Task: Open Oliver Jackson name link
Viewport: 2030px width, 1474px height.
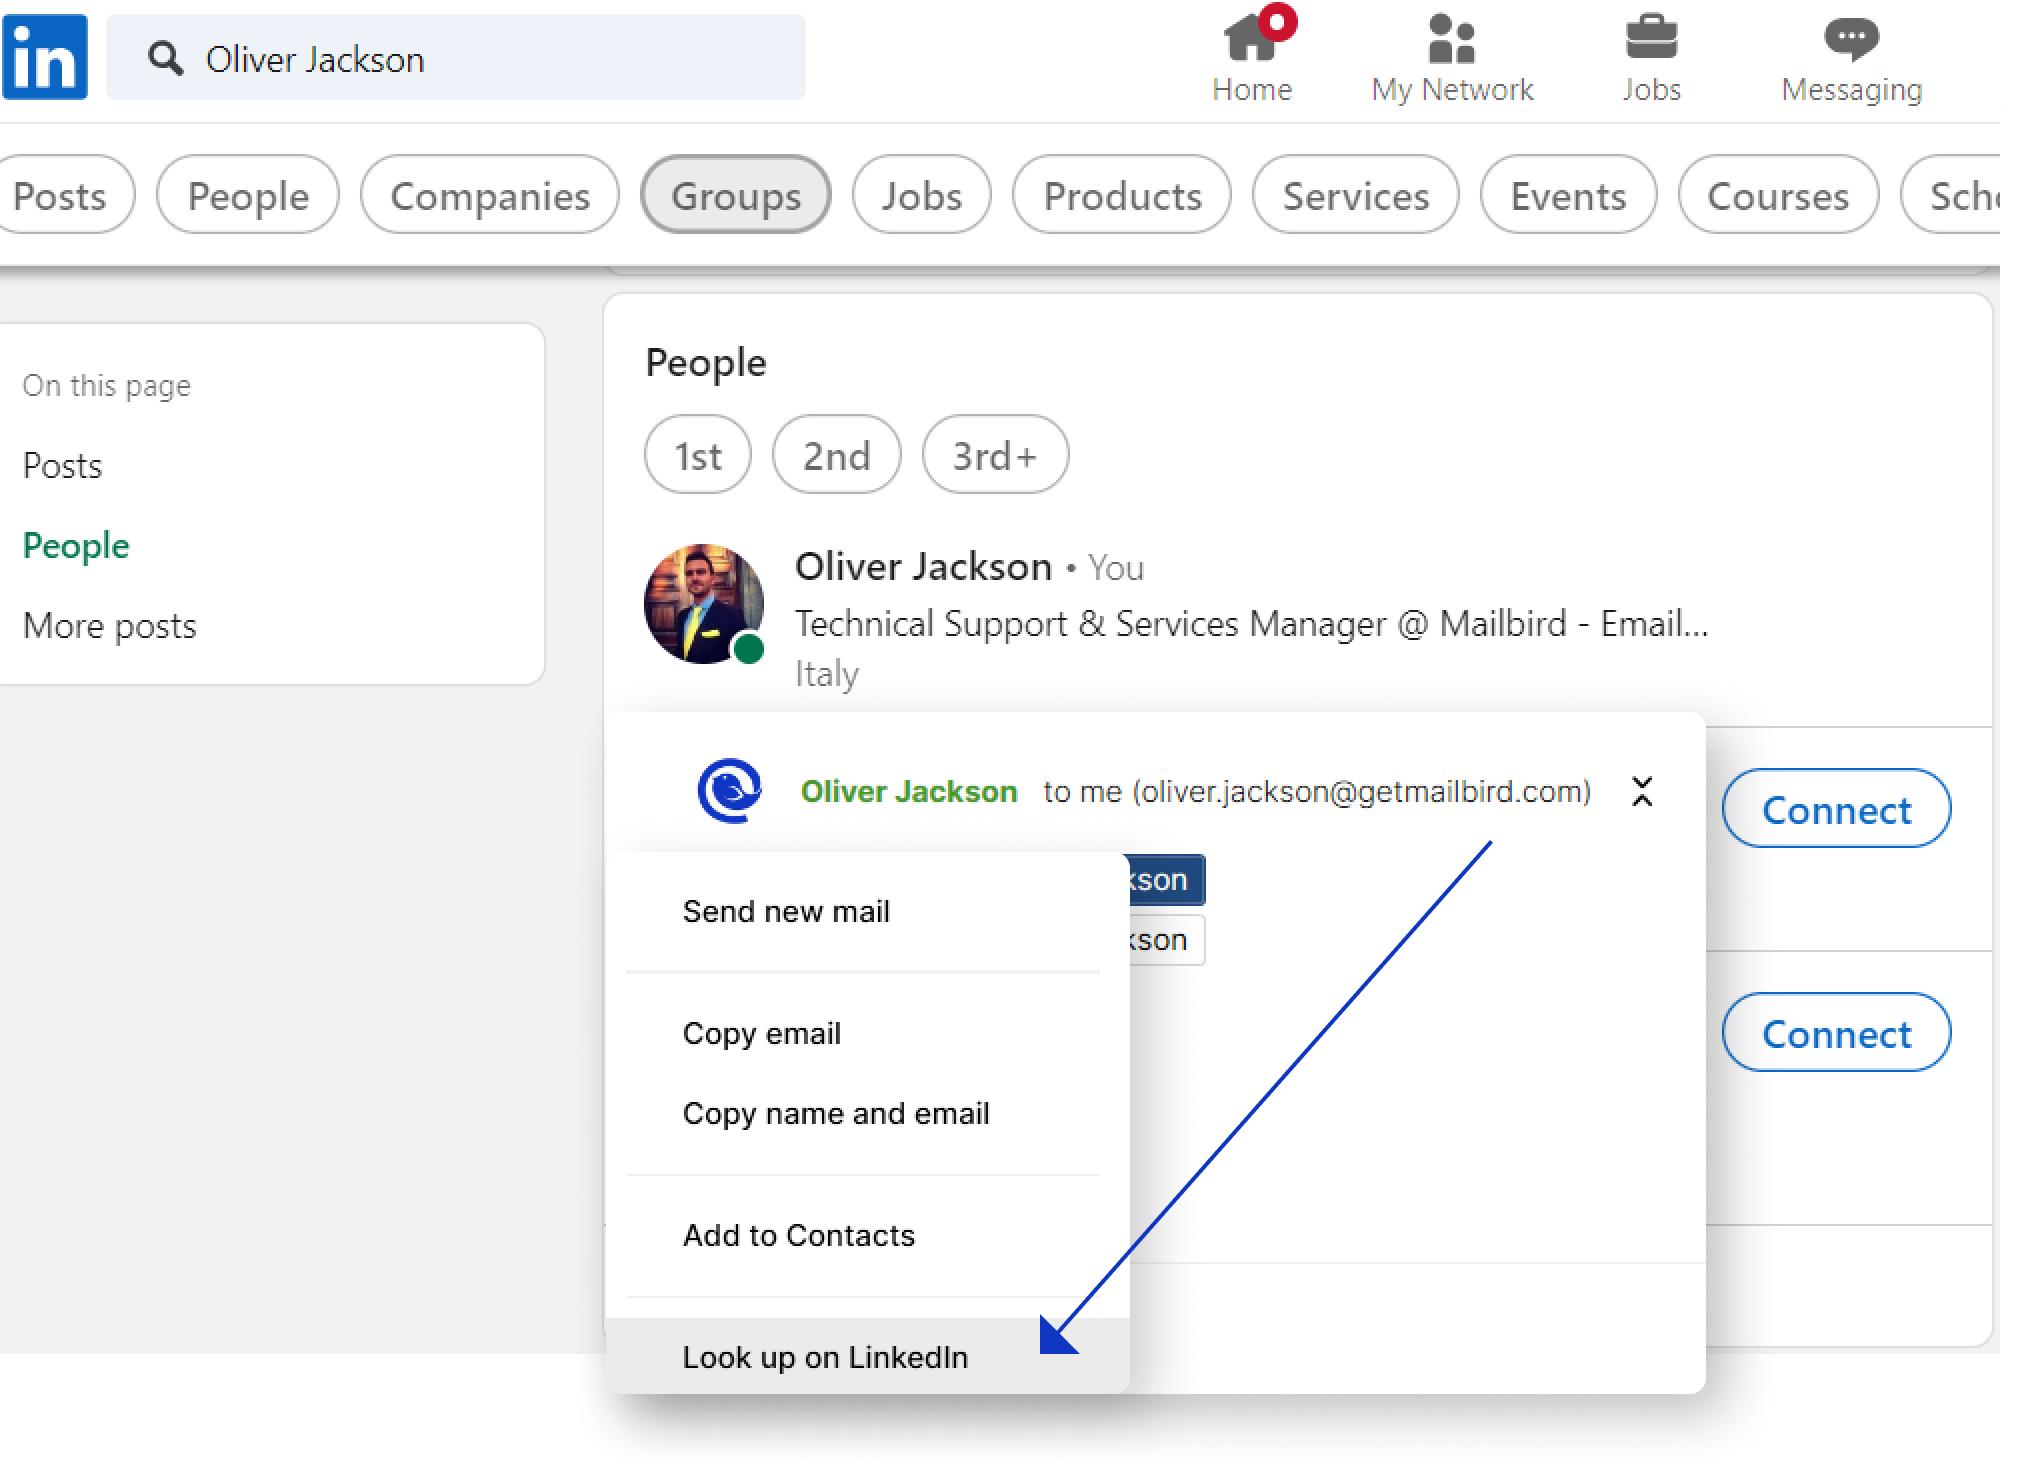Action: (x=923, y=567)
